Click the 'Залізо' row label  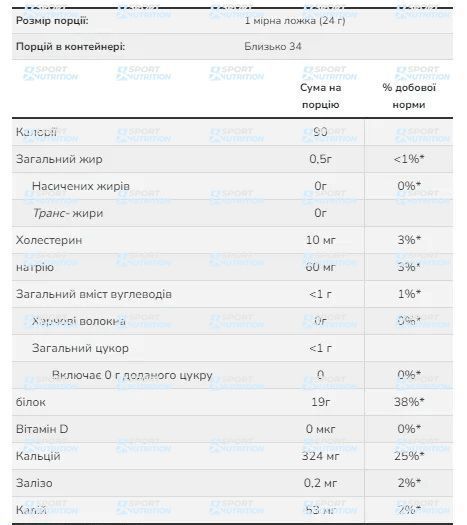(x=34, y=483)
